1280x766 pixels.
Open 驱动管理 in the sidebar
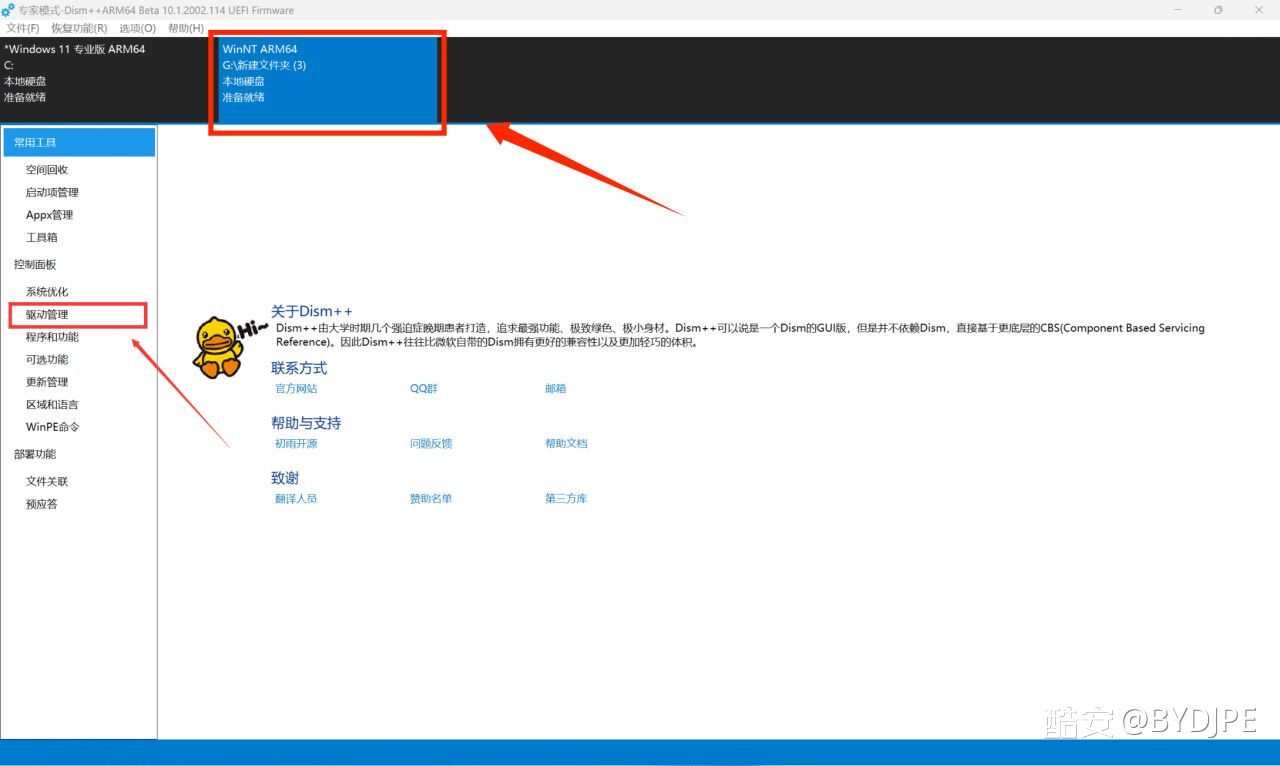pos(47,315)
